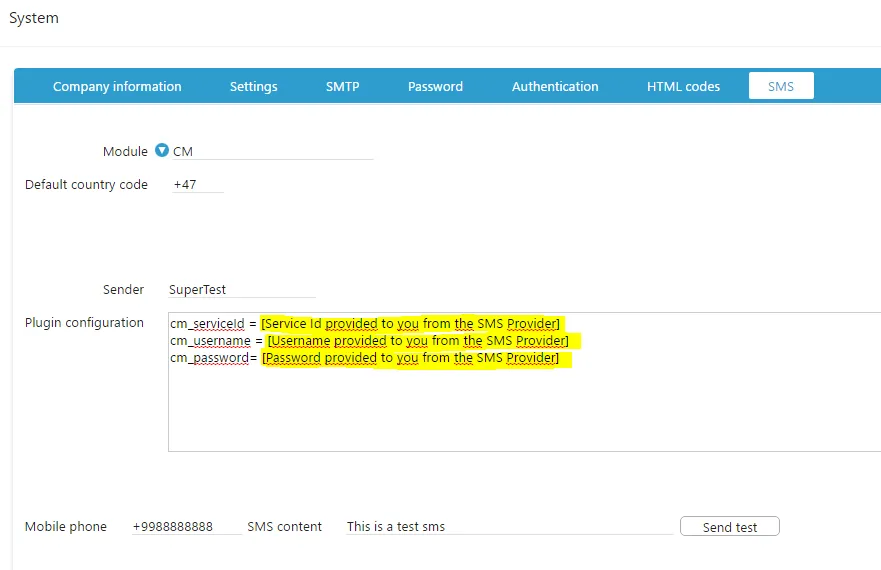Viewport: 881px width, 570px height.
Task: Click the cm_password configuration line
Action: (x=365, y=358)
